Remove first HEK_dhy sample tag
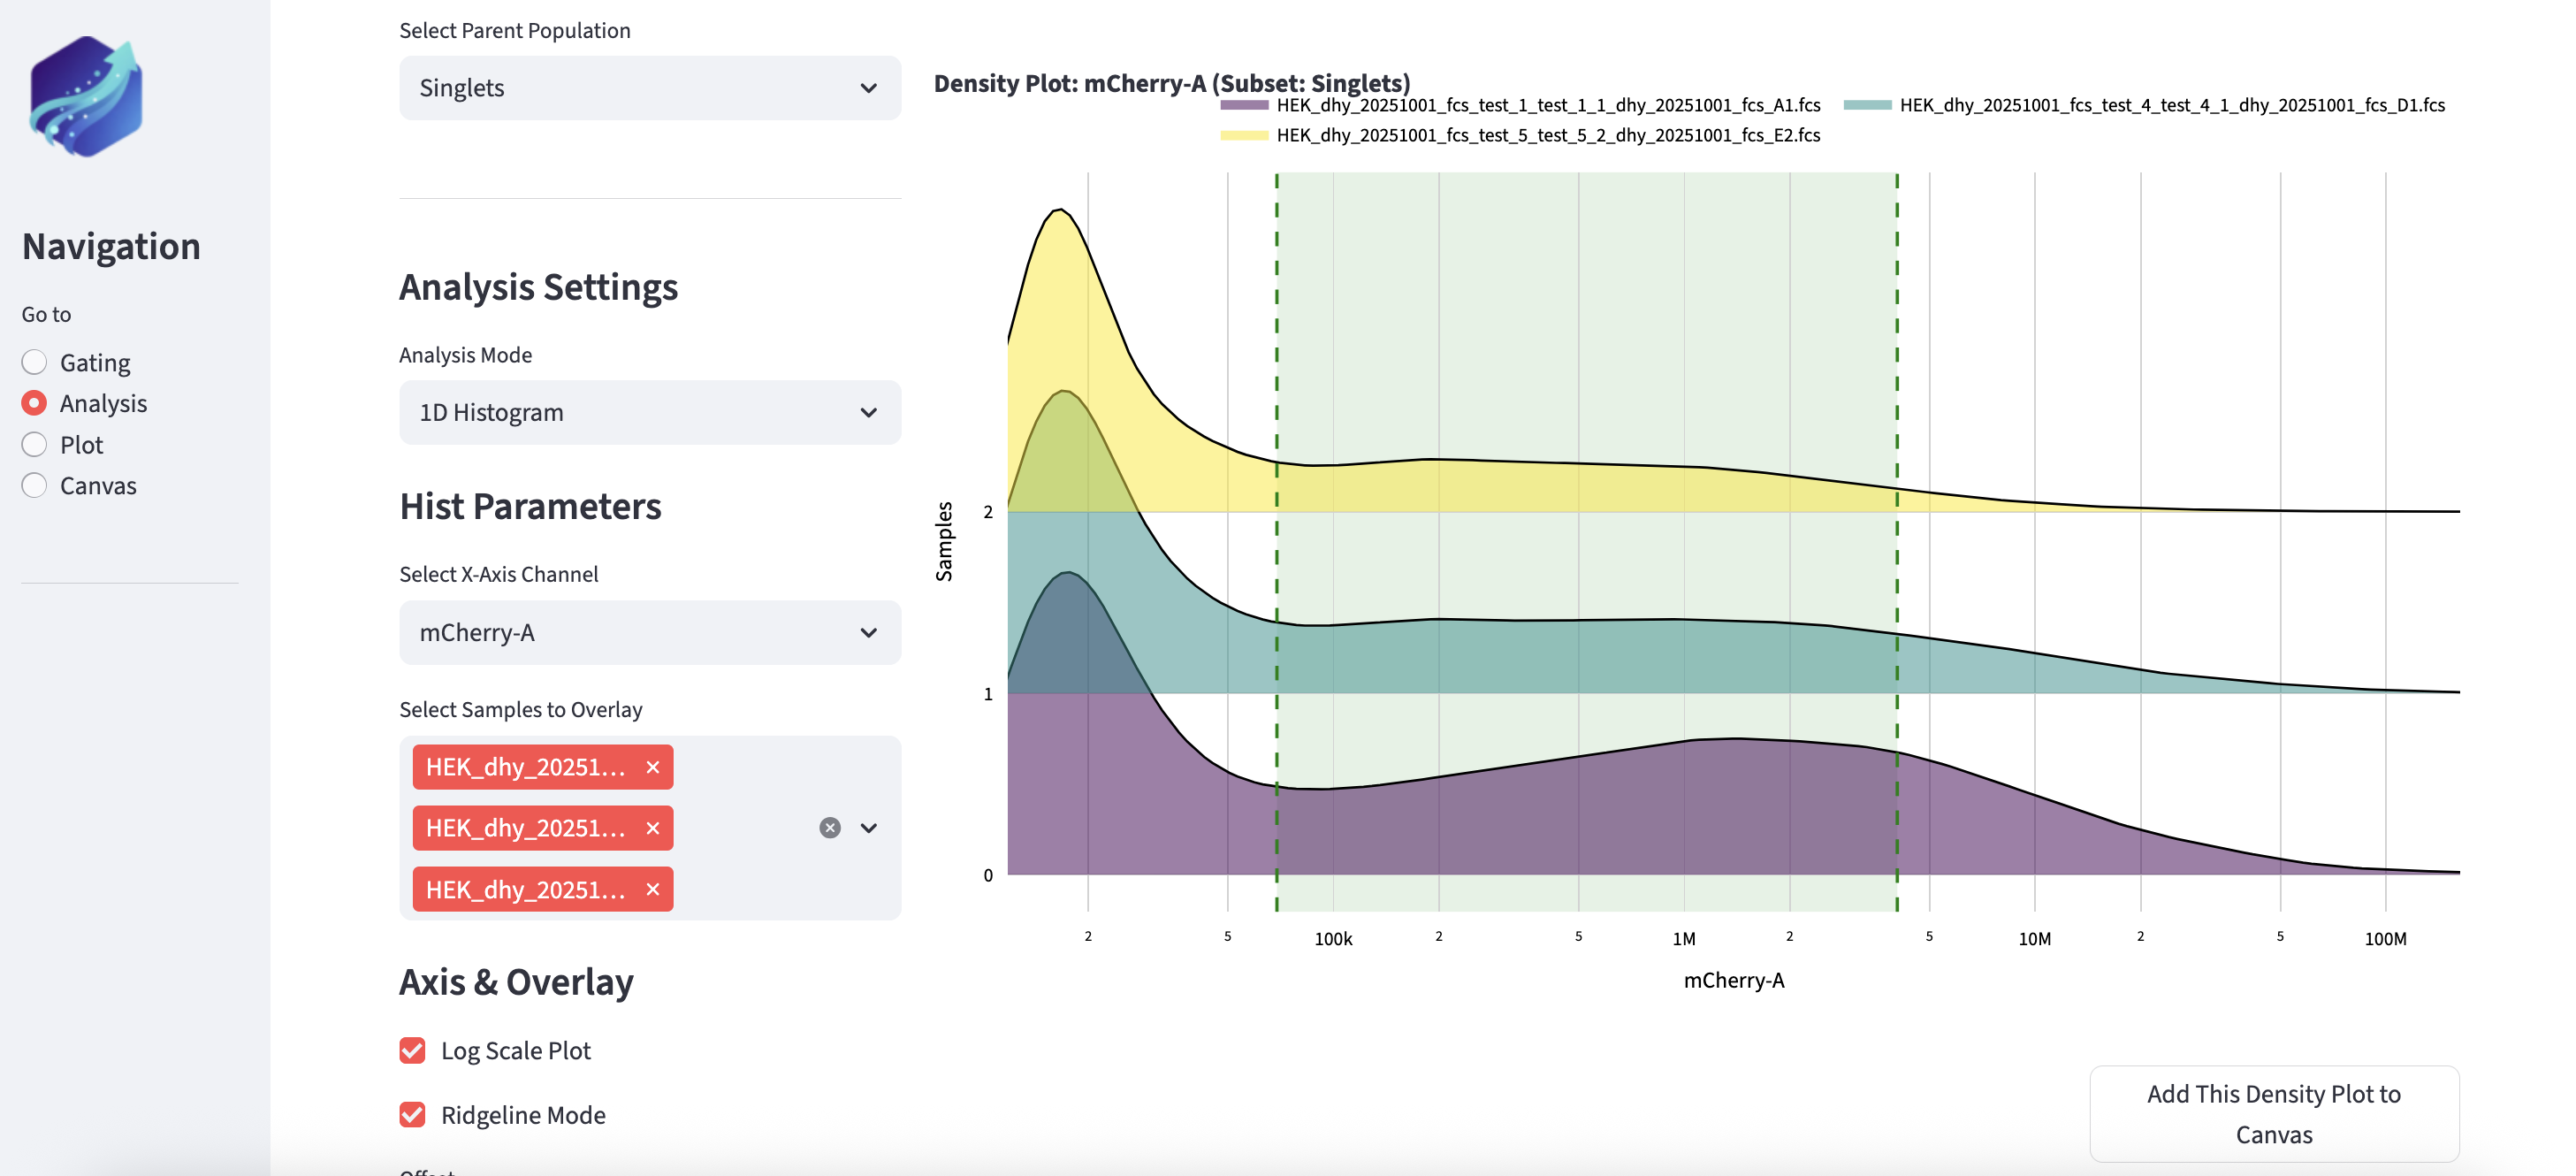Viewport: 2576px width, 1176px height. click(x=653, y=767)
